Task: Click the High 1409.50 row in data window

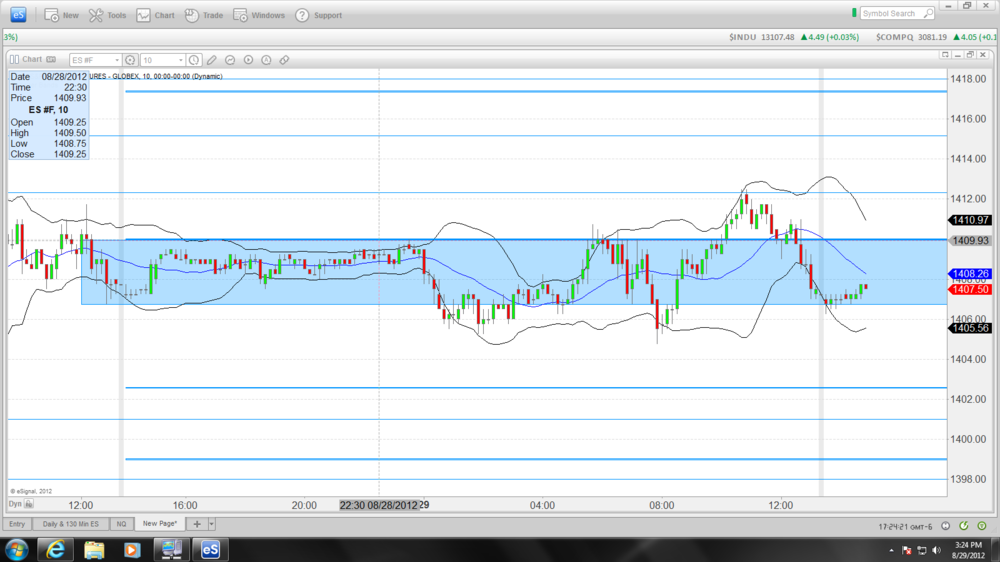Action: 48,133
